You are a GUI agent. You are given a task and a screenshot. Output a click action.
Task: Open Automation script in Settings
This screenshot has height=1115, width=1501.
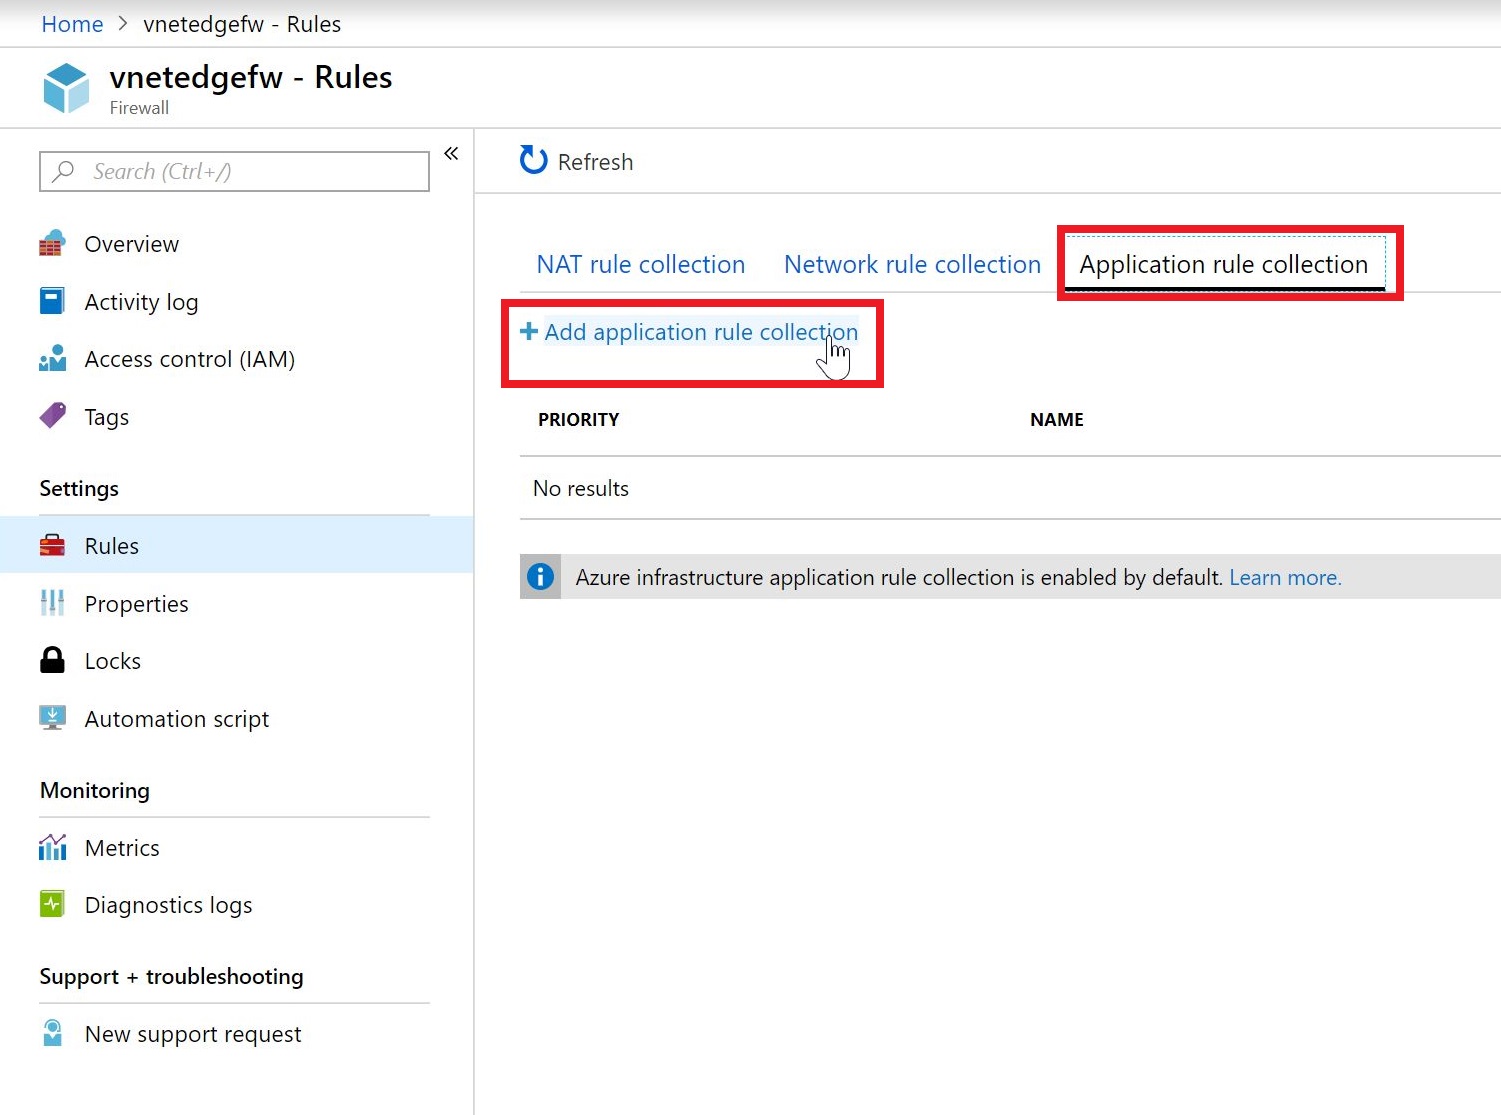(x=177, y=719)
